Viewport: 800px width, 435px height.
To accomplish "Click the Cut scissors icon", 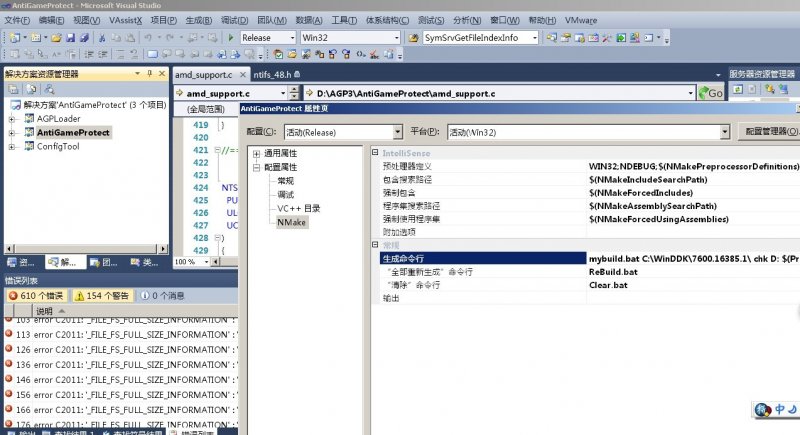I will click(102, 38).
